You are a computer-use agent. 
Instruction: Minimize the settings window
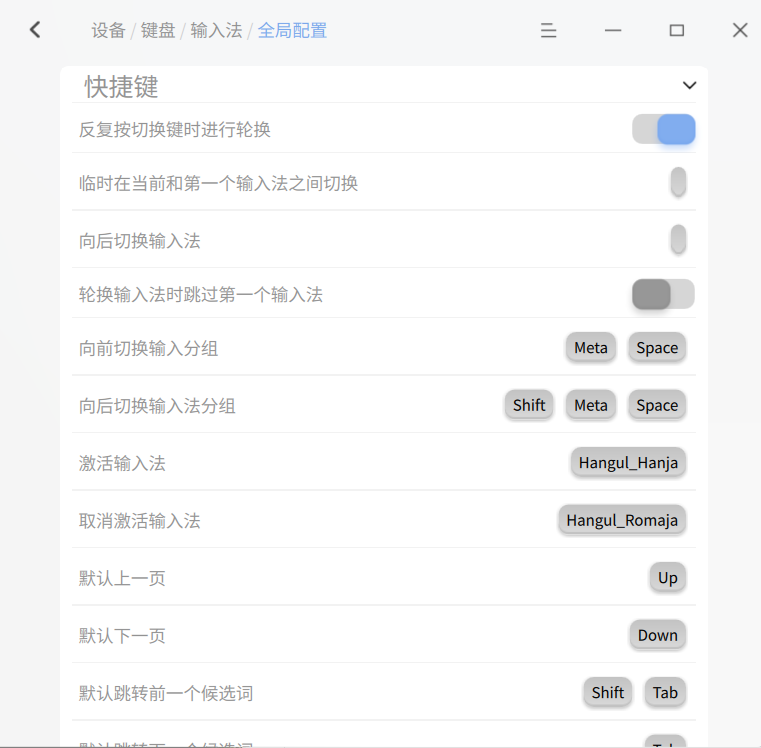tap(613, 30)
